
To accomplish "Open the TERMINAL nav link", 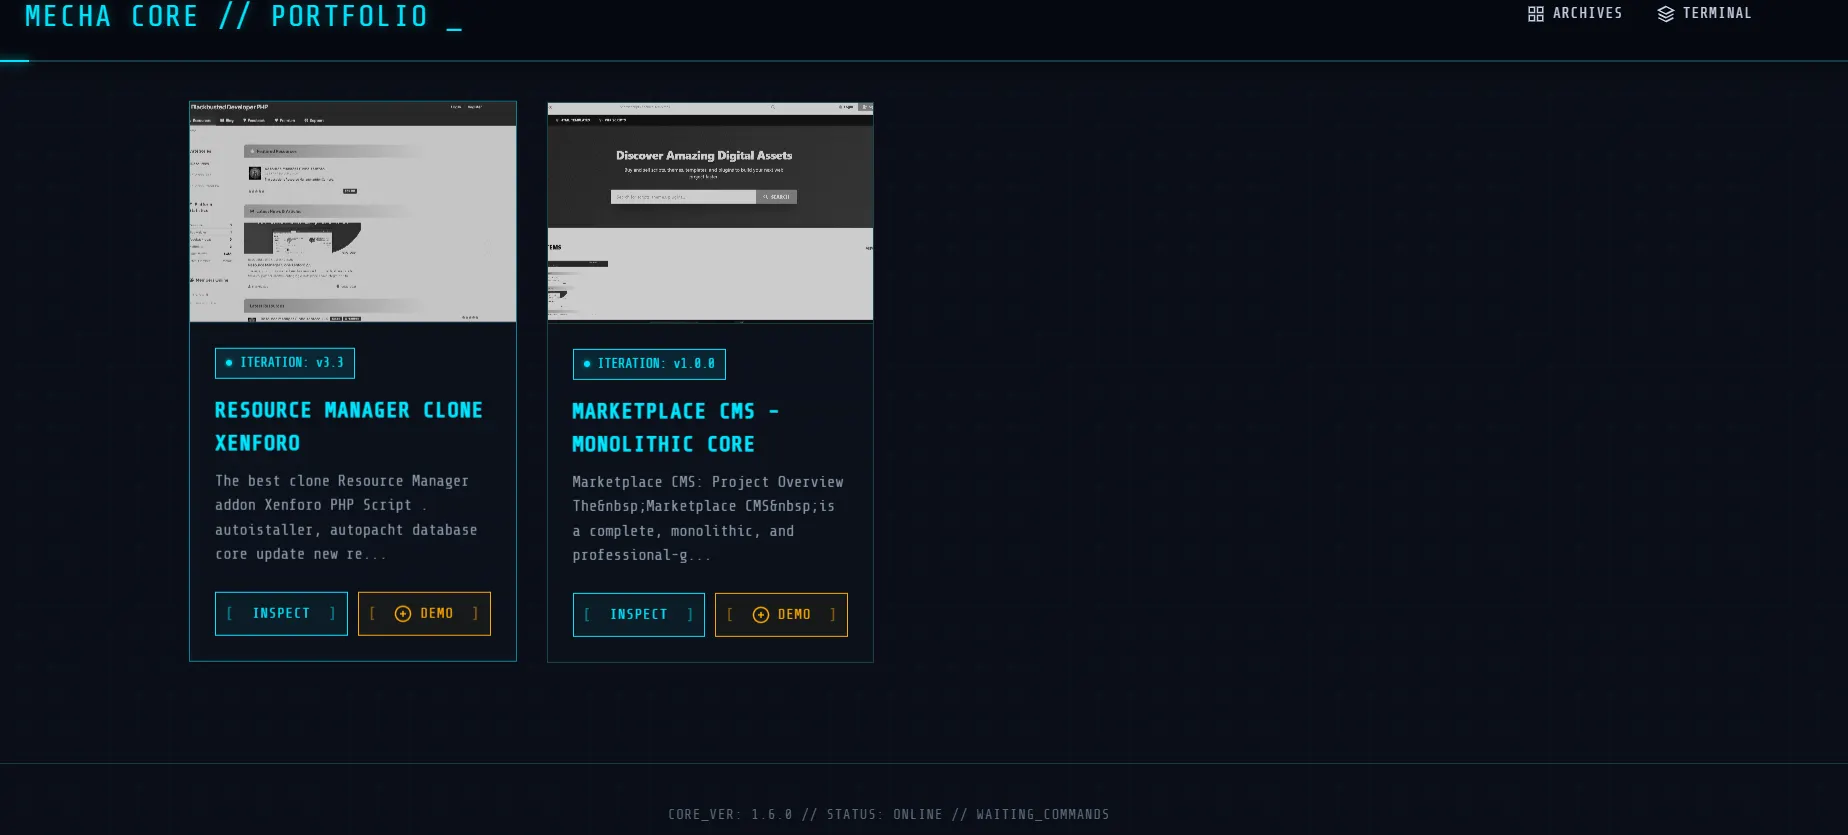I will 1704,14.
